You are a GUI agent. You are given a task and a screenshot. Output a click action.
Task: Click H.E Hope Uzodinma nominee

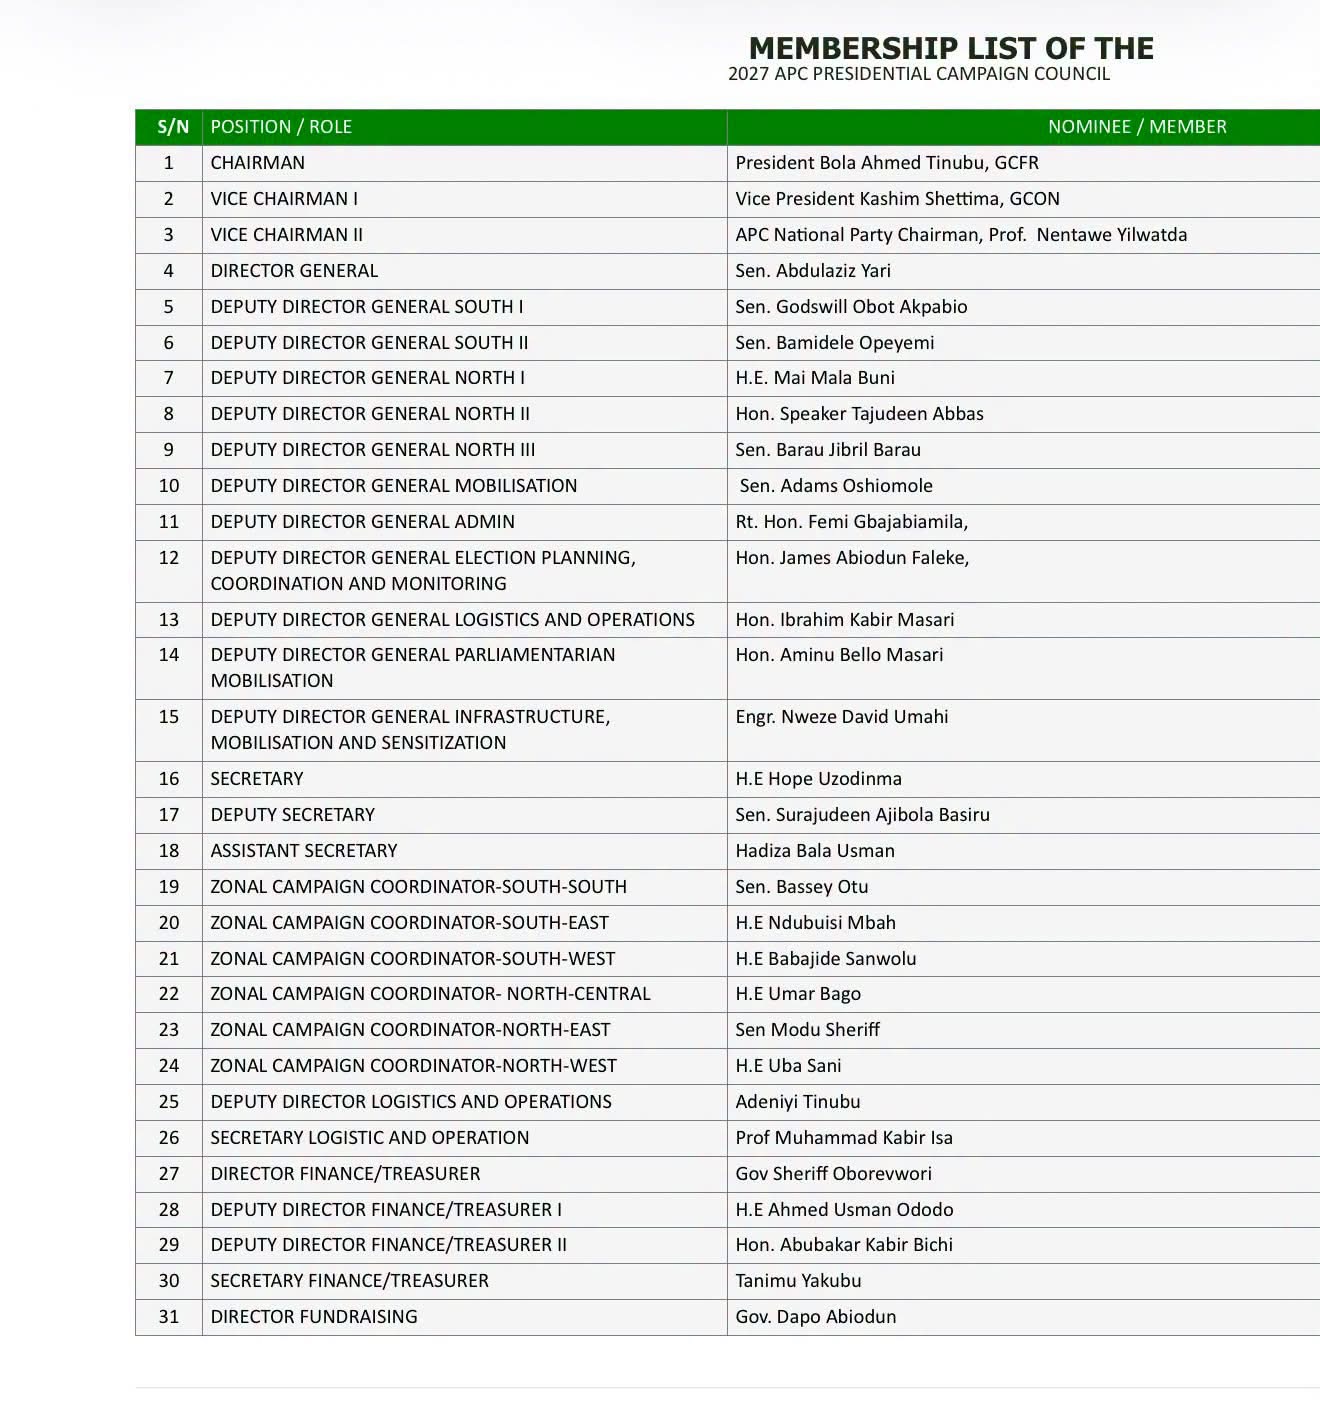pos(818,779)
